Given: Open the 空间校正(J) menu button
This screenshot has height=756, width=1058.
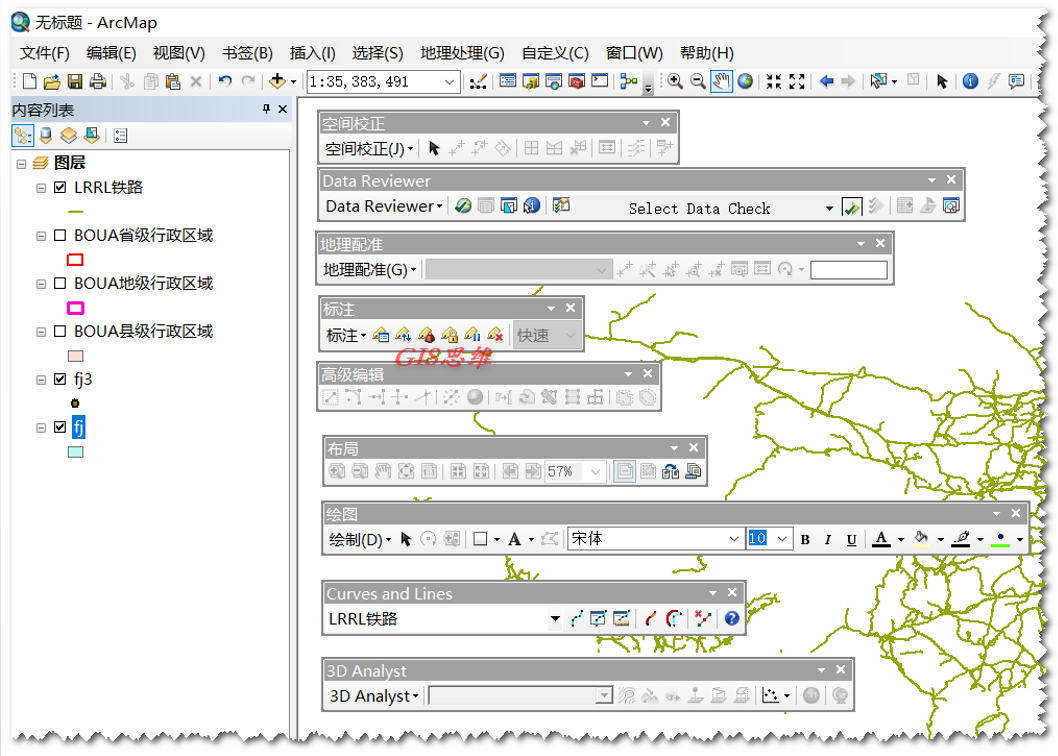Looking at the screenshot, I should [368, 148].
